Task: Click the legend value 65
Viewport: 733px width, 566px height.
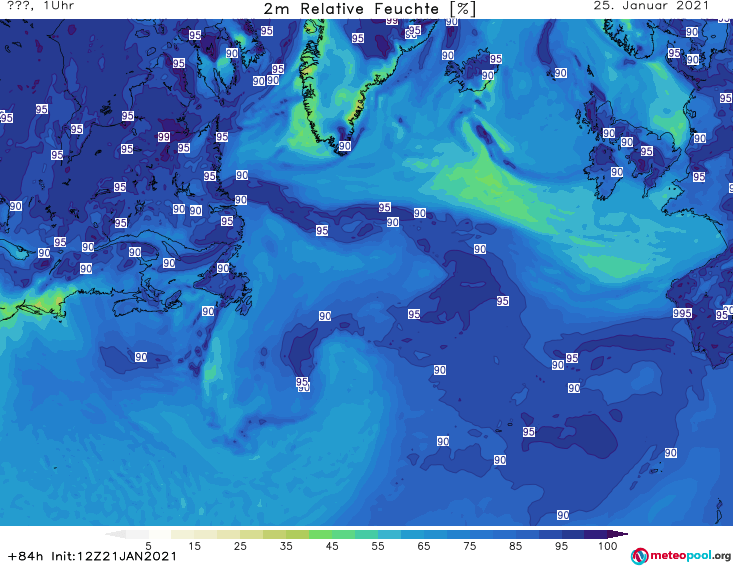Action: pos(424,546)
